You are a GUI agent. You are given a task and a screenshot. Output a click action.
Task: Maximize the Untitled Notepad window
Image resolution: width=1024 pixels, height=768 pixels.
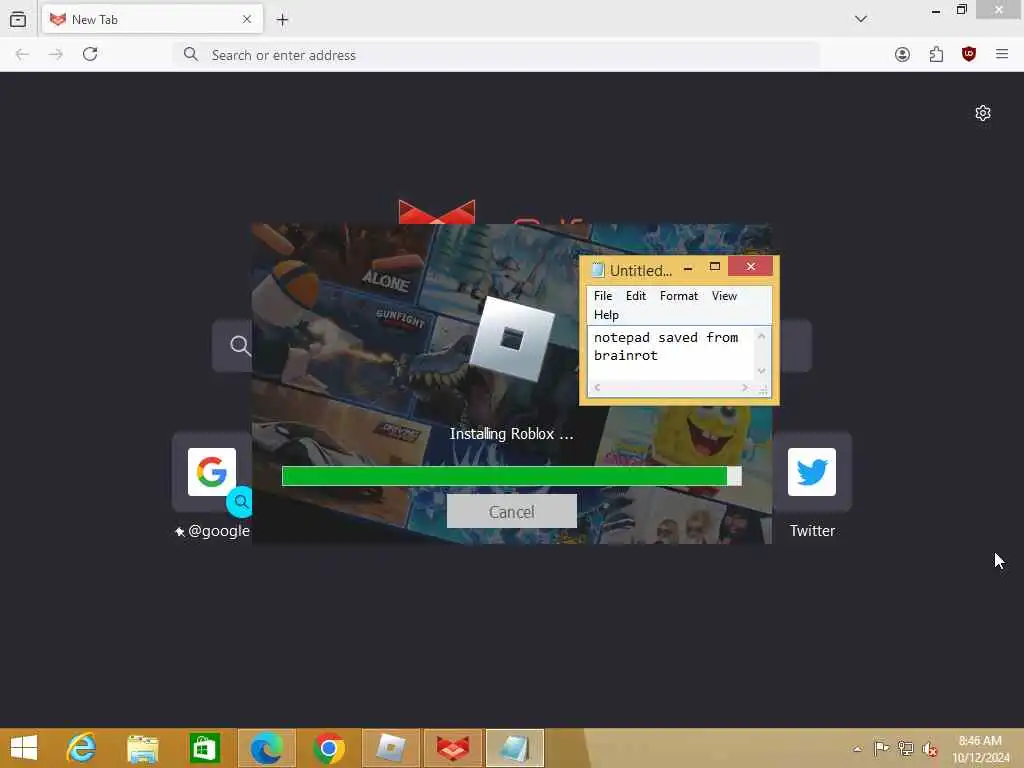[x=714, y=266]
